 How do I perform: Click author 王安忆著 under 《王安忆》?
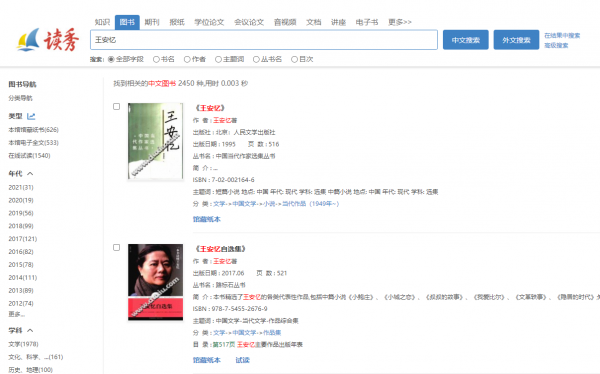point(225,120)
